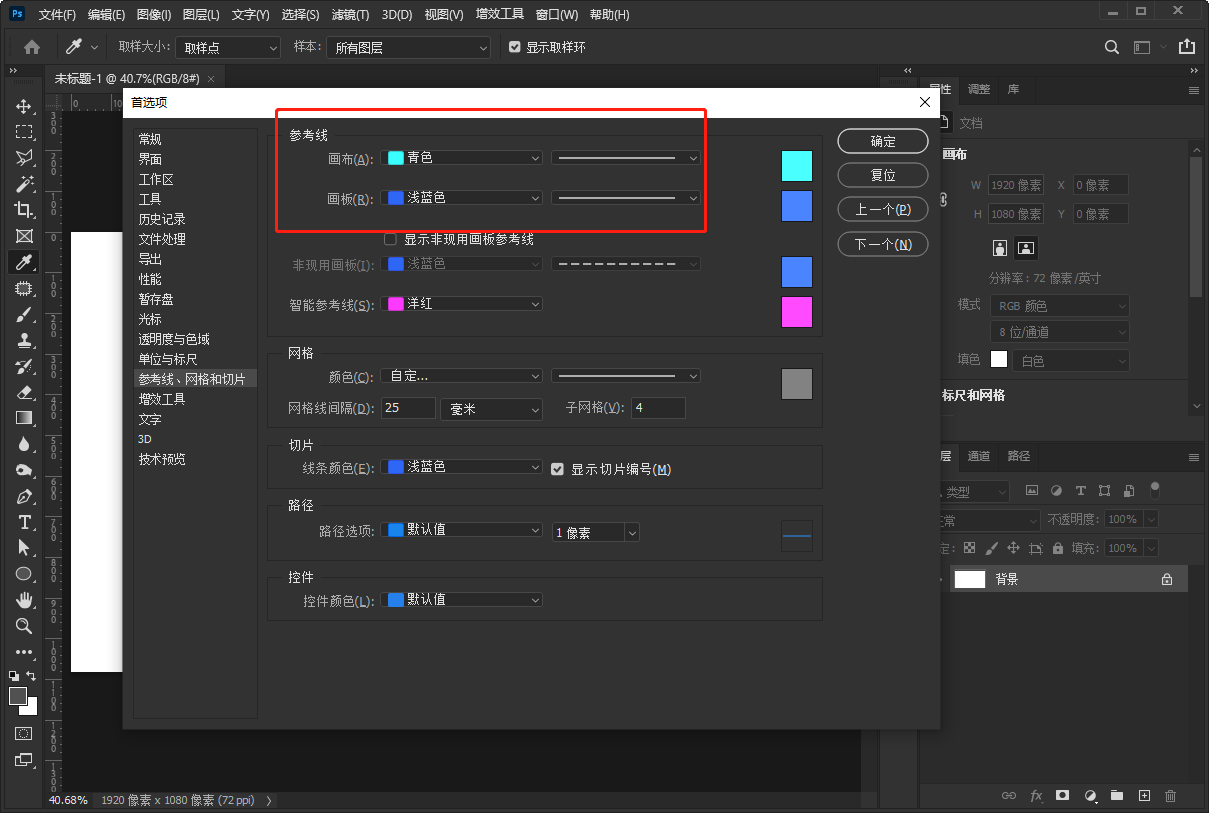Open the 窗口(W) menu

pos(557,15)
